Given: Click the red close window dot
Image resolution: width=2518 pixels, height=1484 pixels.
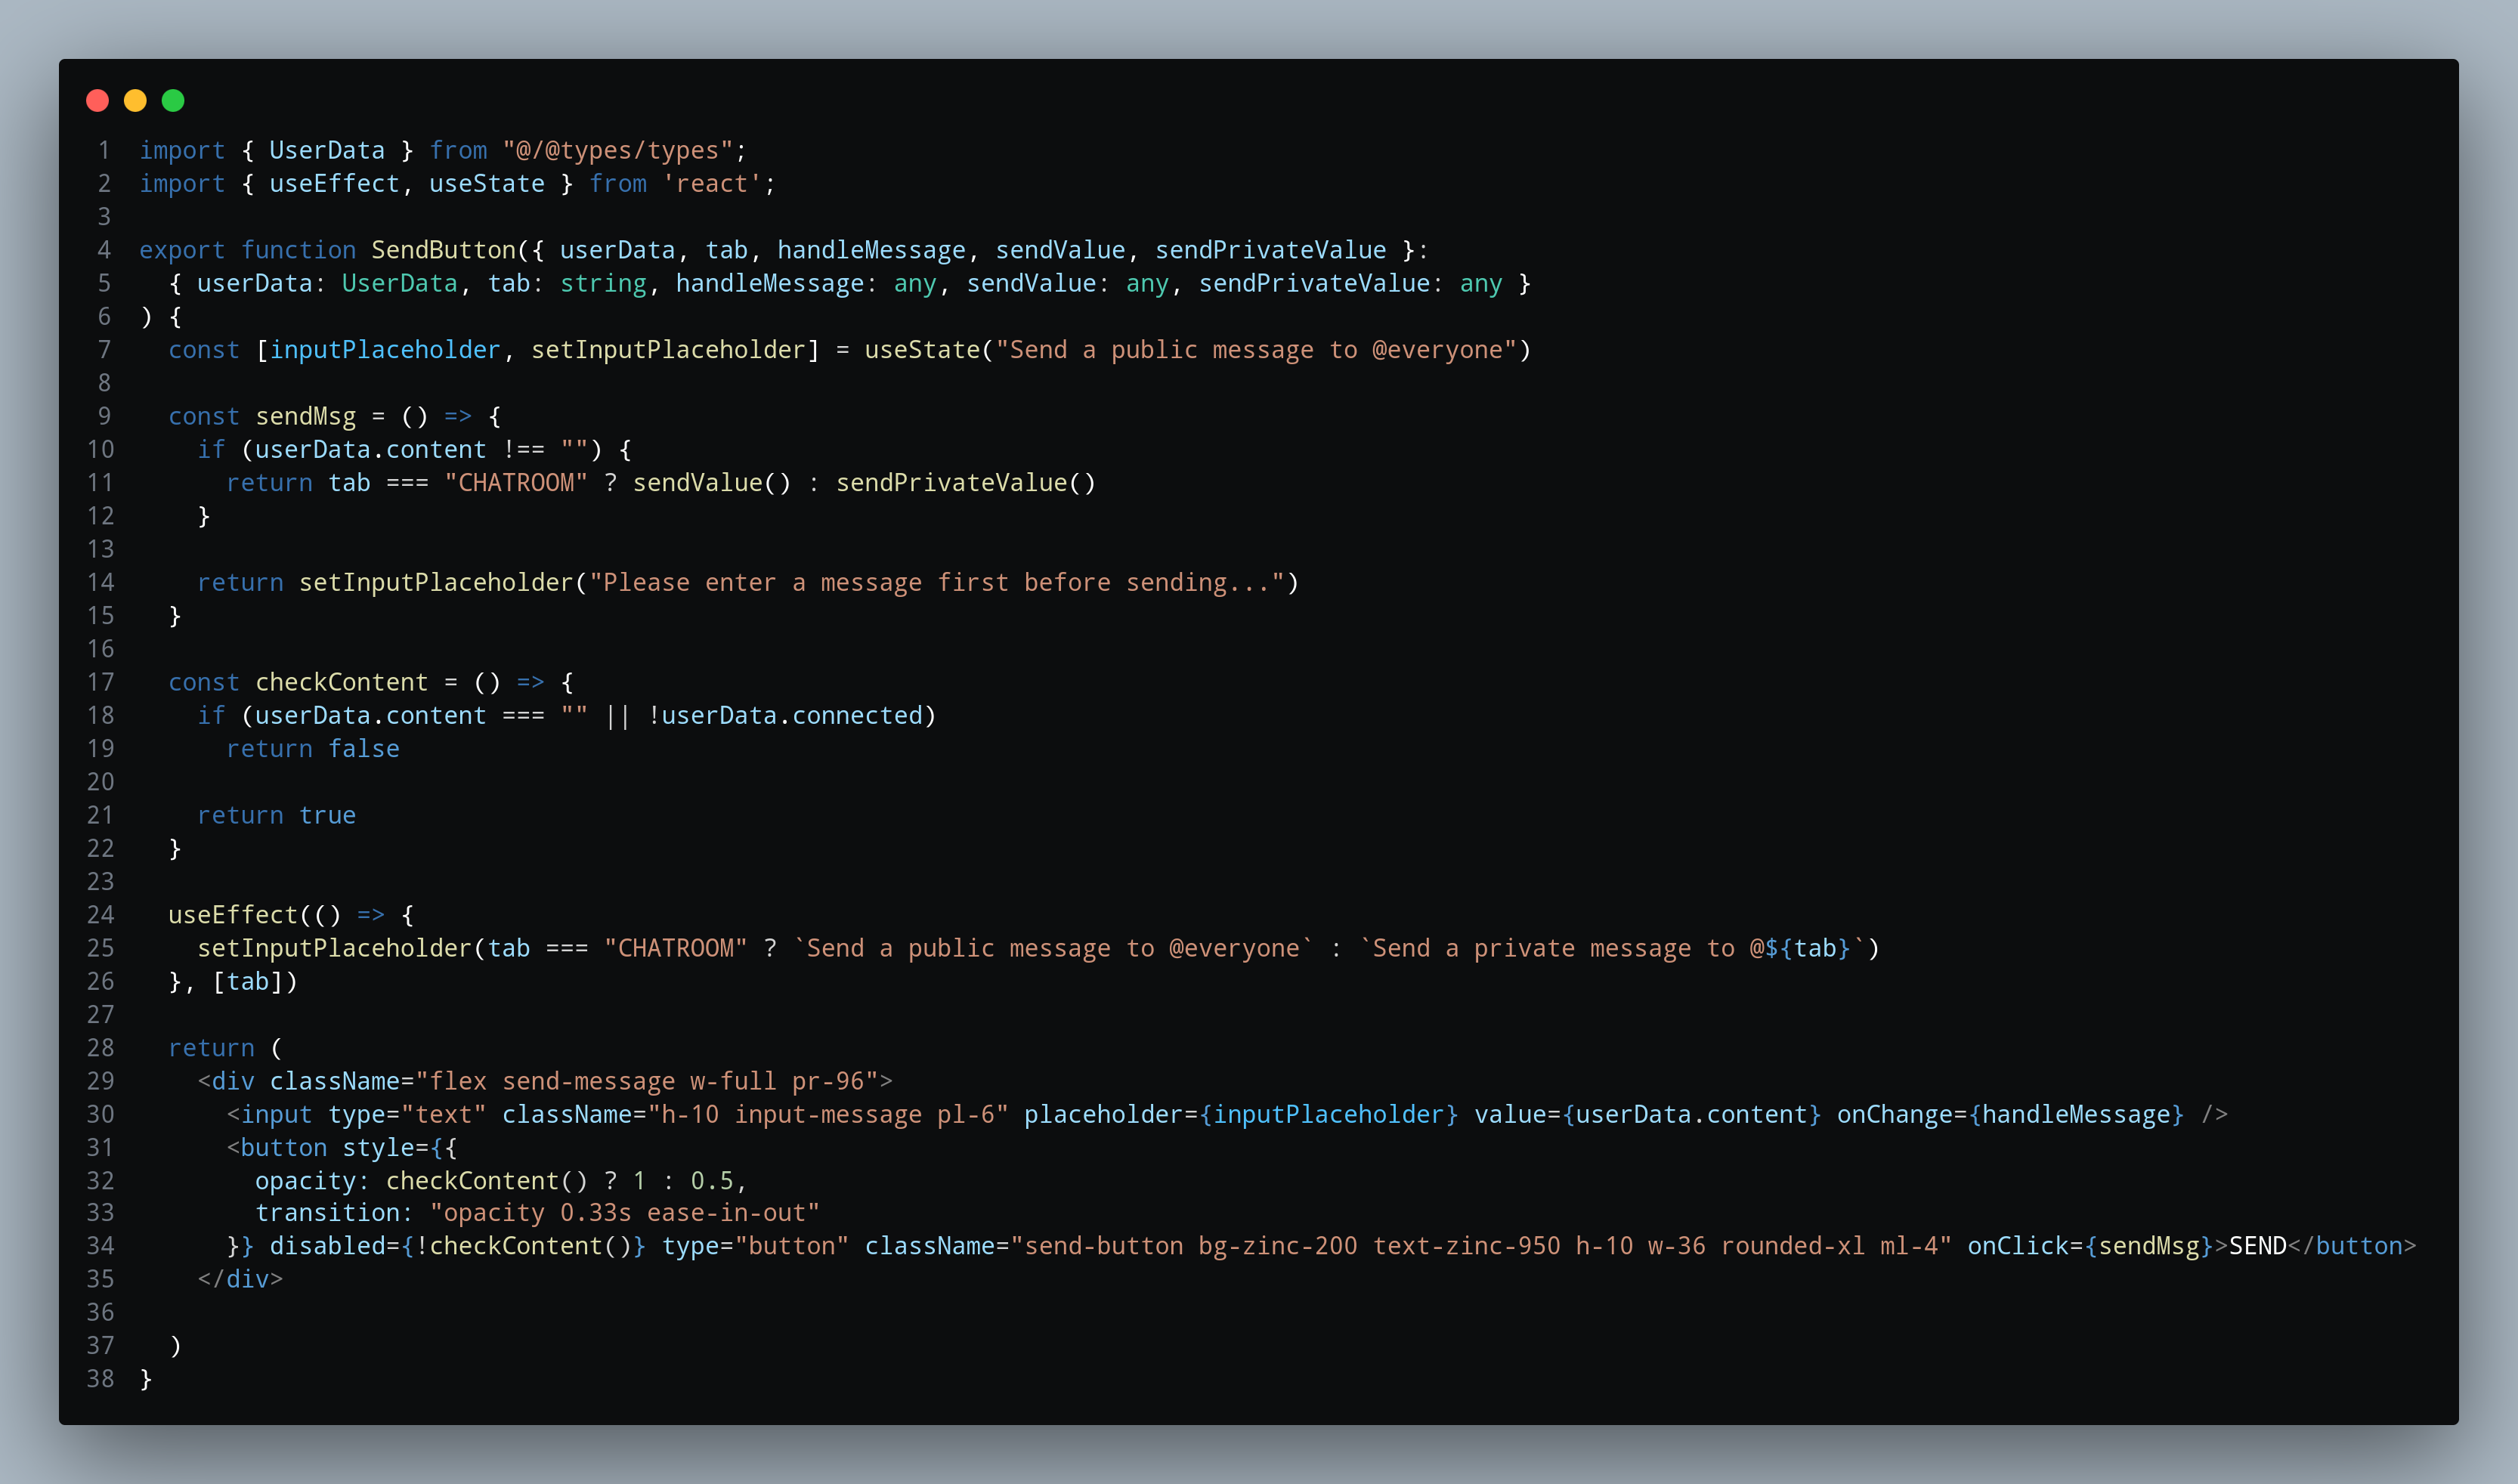Looking at the screenshot, I should pyautogui.click(x=97, y=100).
